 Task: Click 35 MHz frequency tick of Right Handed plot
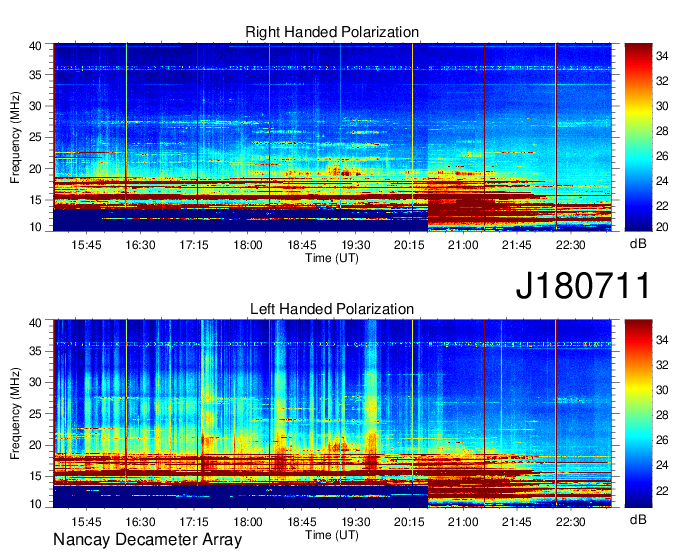click(x=35, y=75)
